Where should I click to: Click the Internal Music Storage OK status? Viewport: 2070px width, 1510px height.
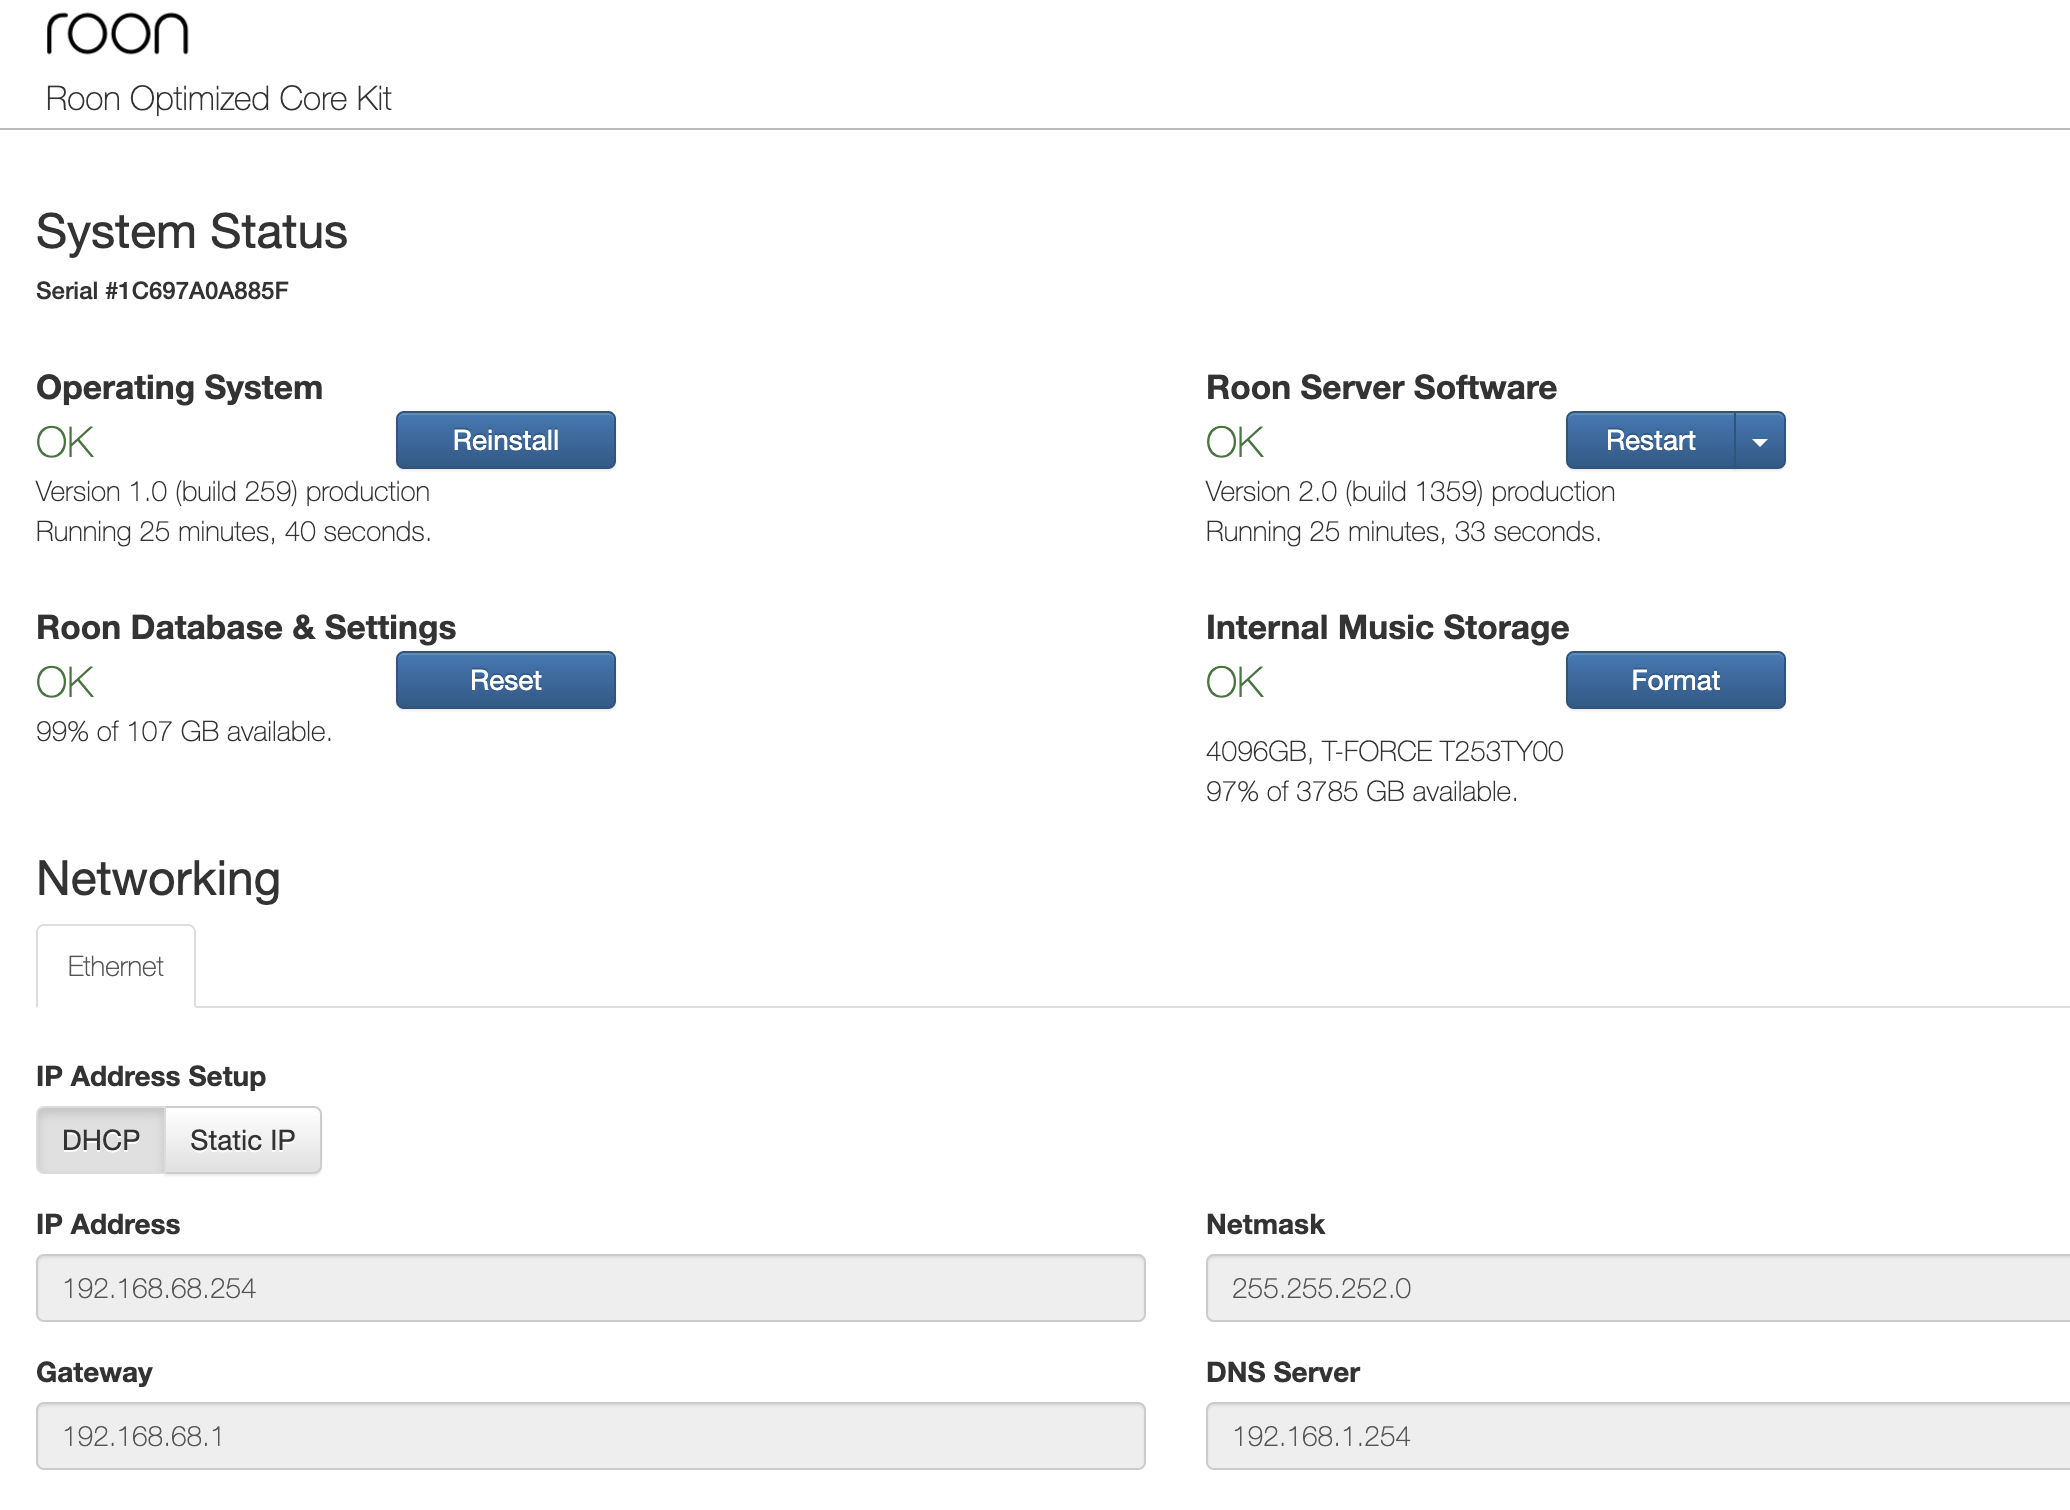(1235, 682)
